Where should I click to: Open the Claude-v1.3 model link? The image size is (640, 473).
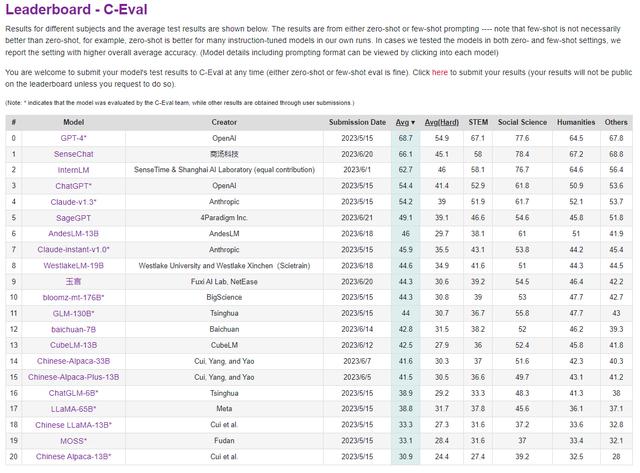click(73, 202)
